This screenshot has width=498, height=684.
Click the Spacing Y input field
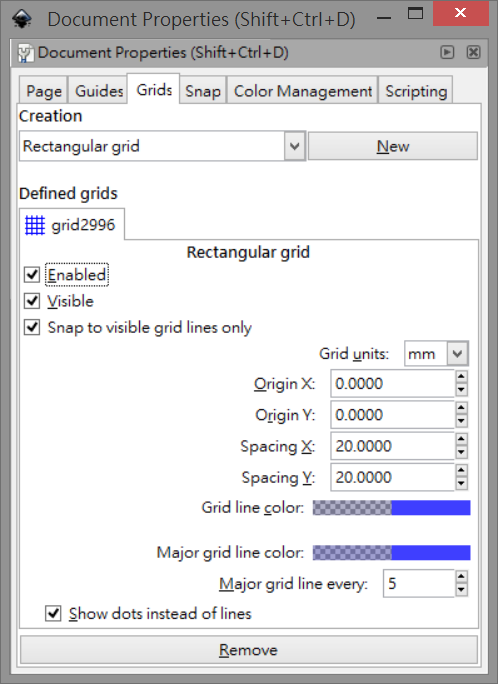[x=392, y=477]
